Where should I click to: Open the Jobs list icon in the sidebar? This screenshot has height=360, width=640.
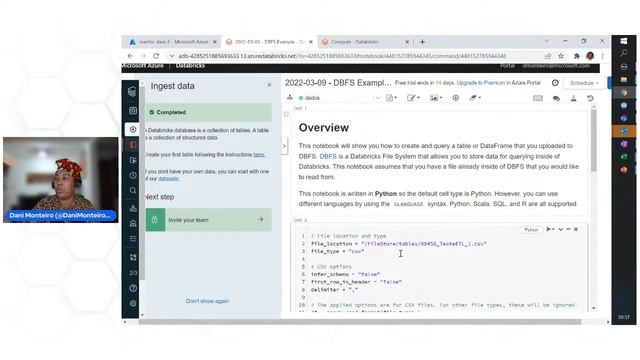coord(133,238)
